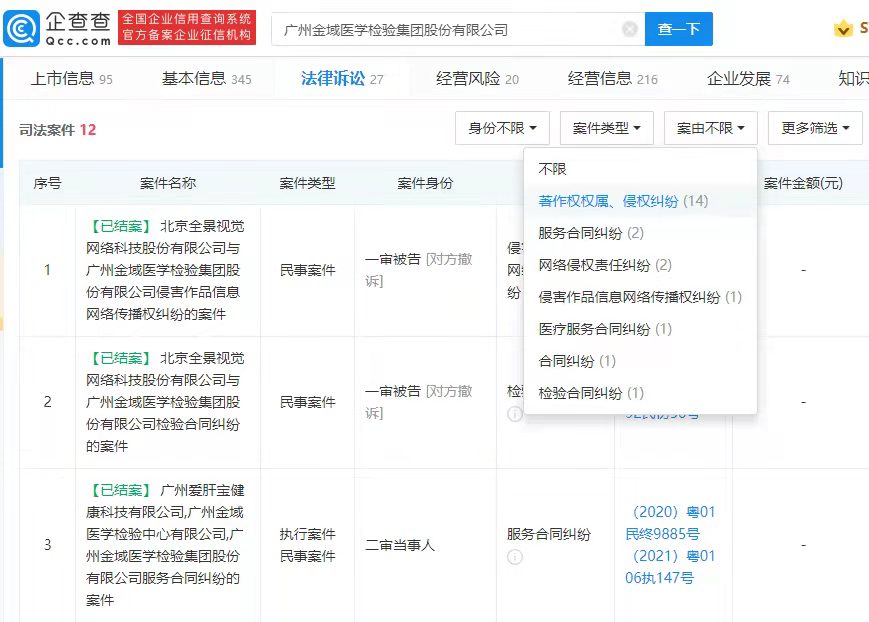The height and width of the screenshot is (622, 869).
Task: Click 民事案件 in row 2
Action: (x=308, y=402)
